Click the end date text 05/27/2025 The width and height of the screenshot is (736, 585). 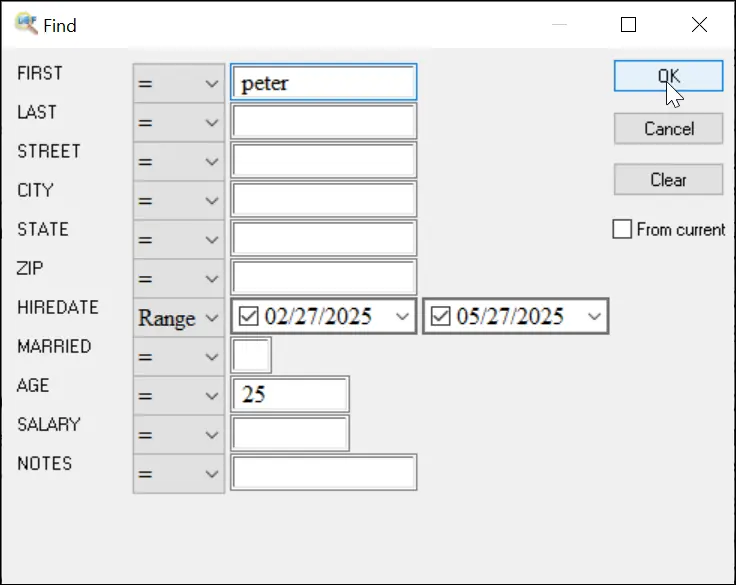[510, 316]
